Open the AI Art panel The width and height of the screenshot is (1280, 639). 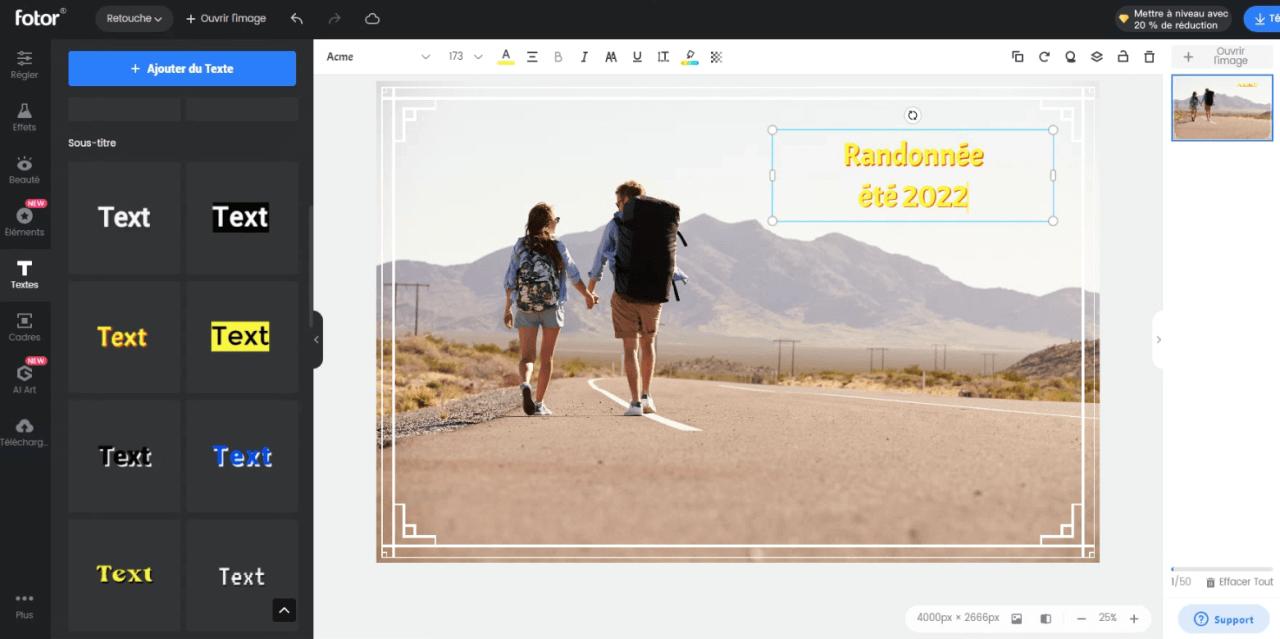[24, 378]
